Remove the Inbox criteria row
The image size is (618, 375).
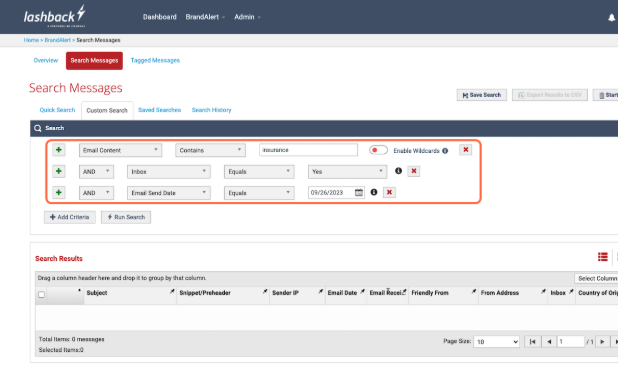pyautogui.click(x=413, y=171)
